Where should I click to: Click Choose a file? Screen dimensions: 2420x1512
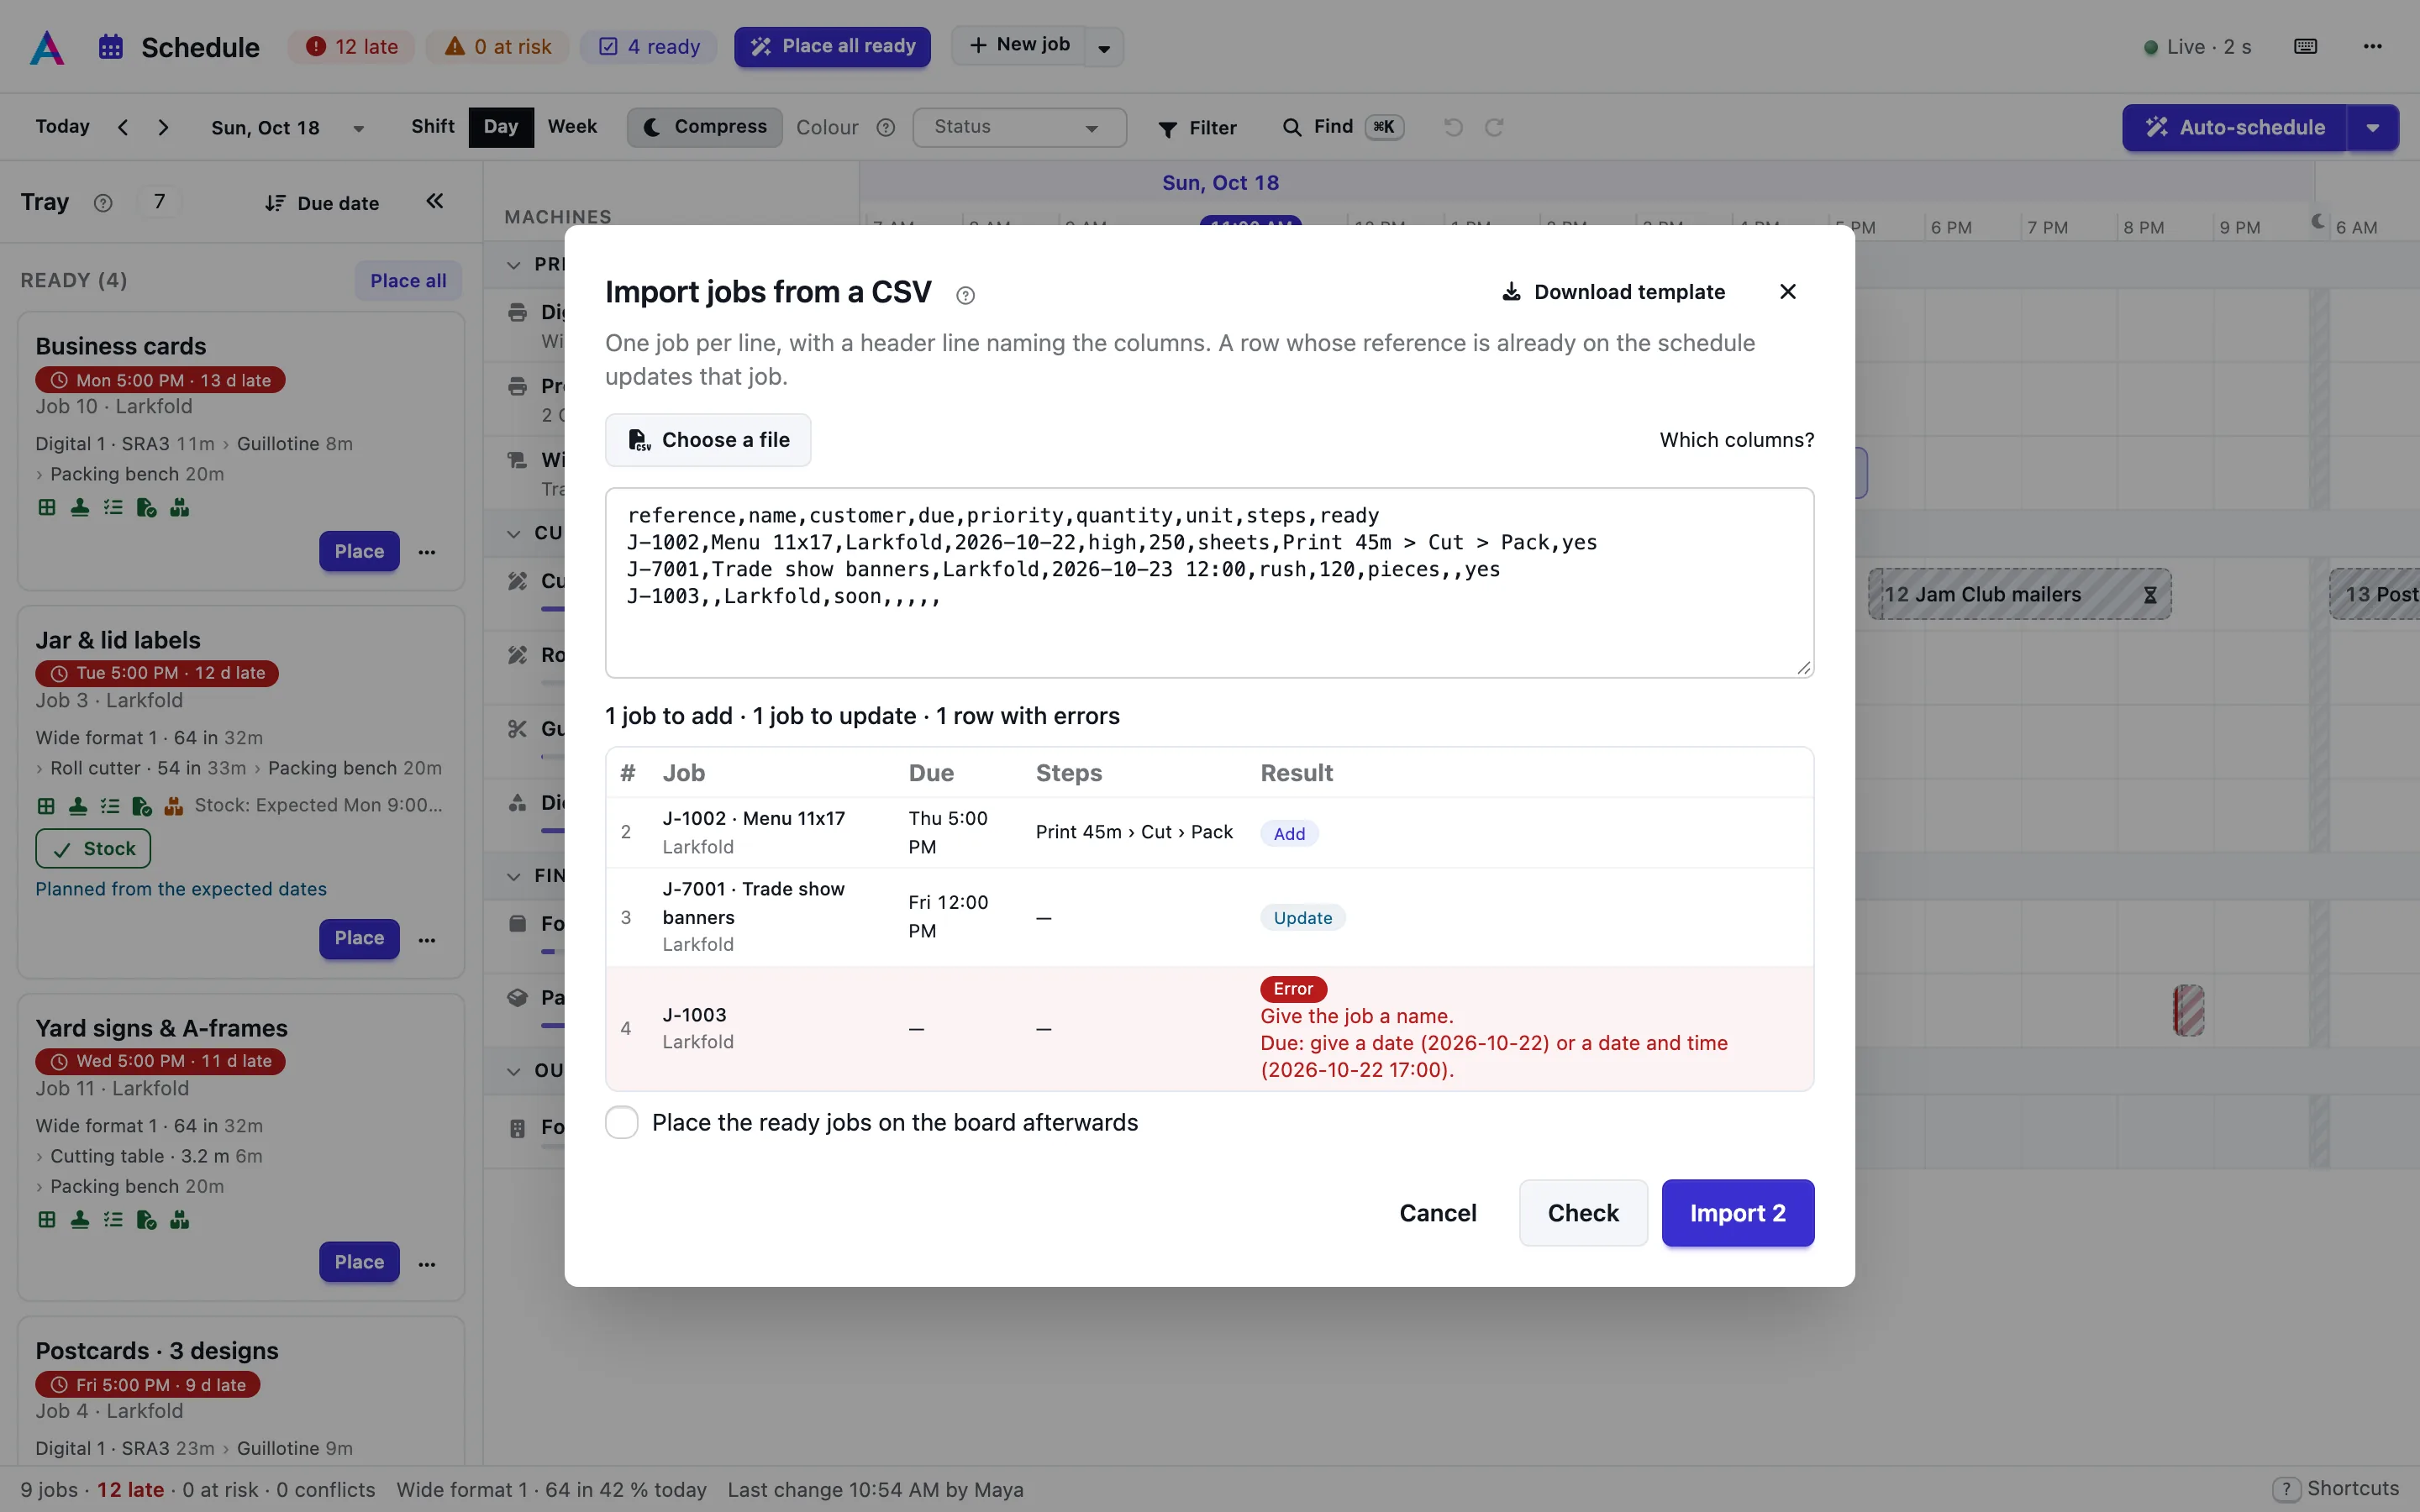click(x=708, y=440)
